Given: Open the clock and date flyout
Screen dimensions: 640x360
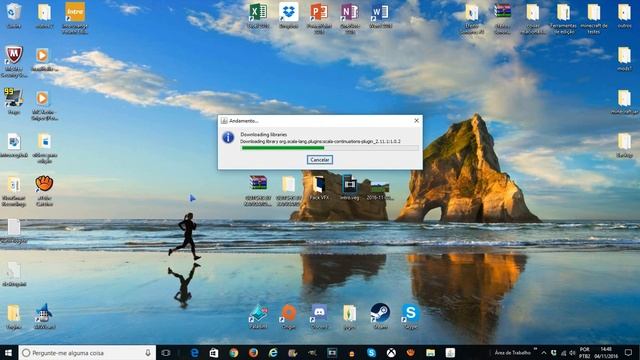Looking at the screenshot, I should 606,353.
